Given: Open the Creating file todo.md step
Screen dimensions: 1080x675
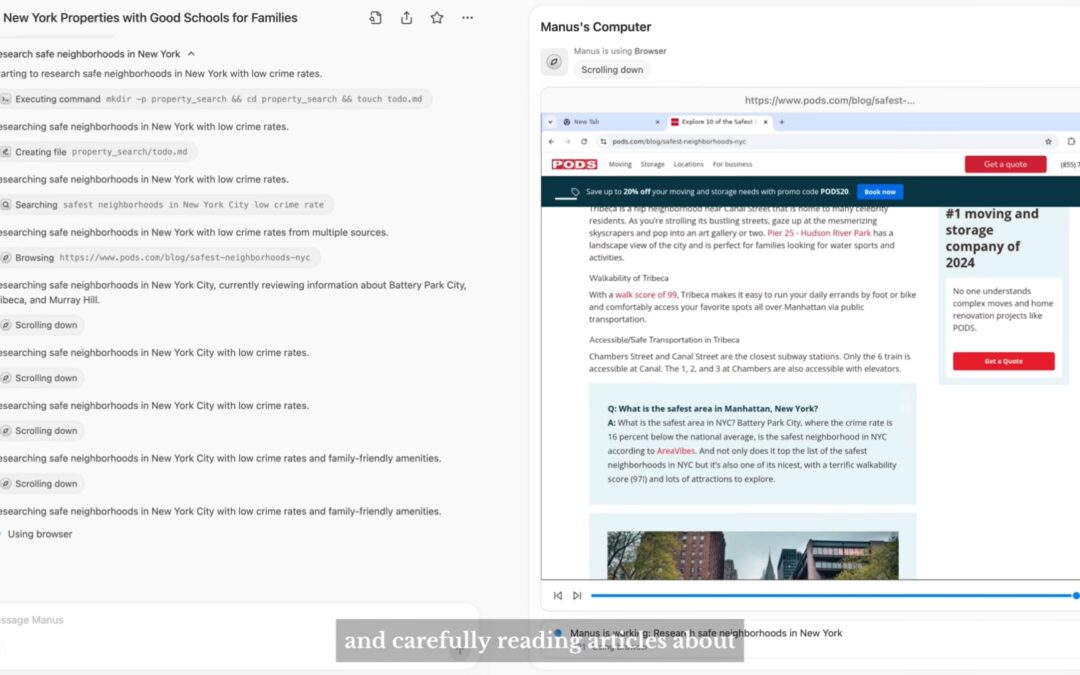Looking at the screenshot, I should pos(98,152).
